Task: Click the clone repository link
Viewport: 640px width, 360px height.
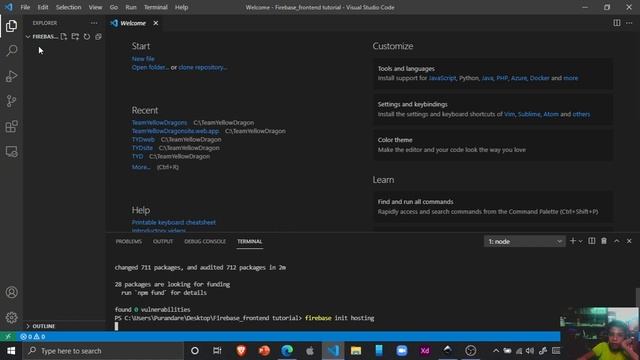Action: click(203, 67)
